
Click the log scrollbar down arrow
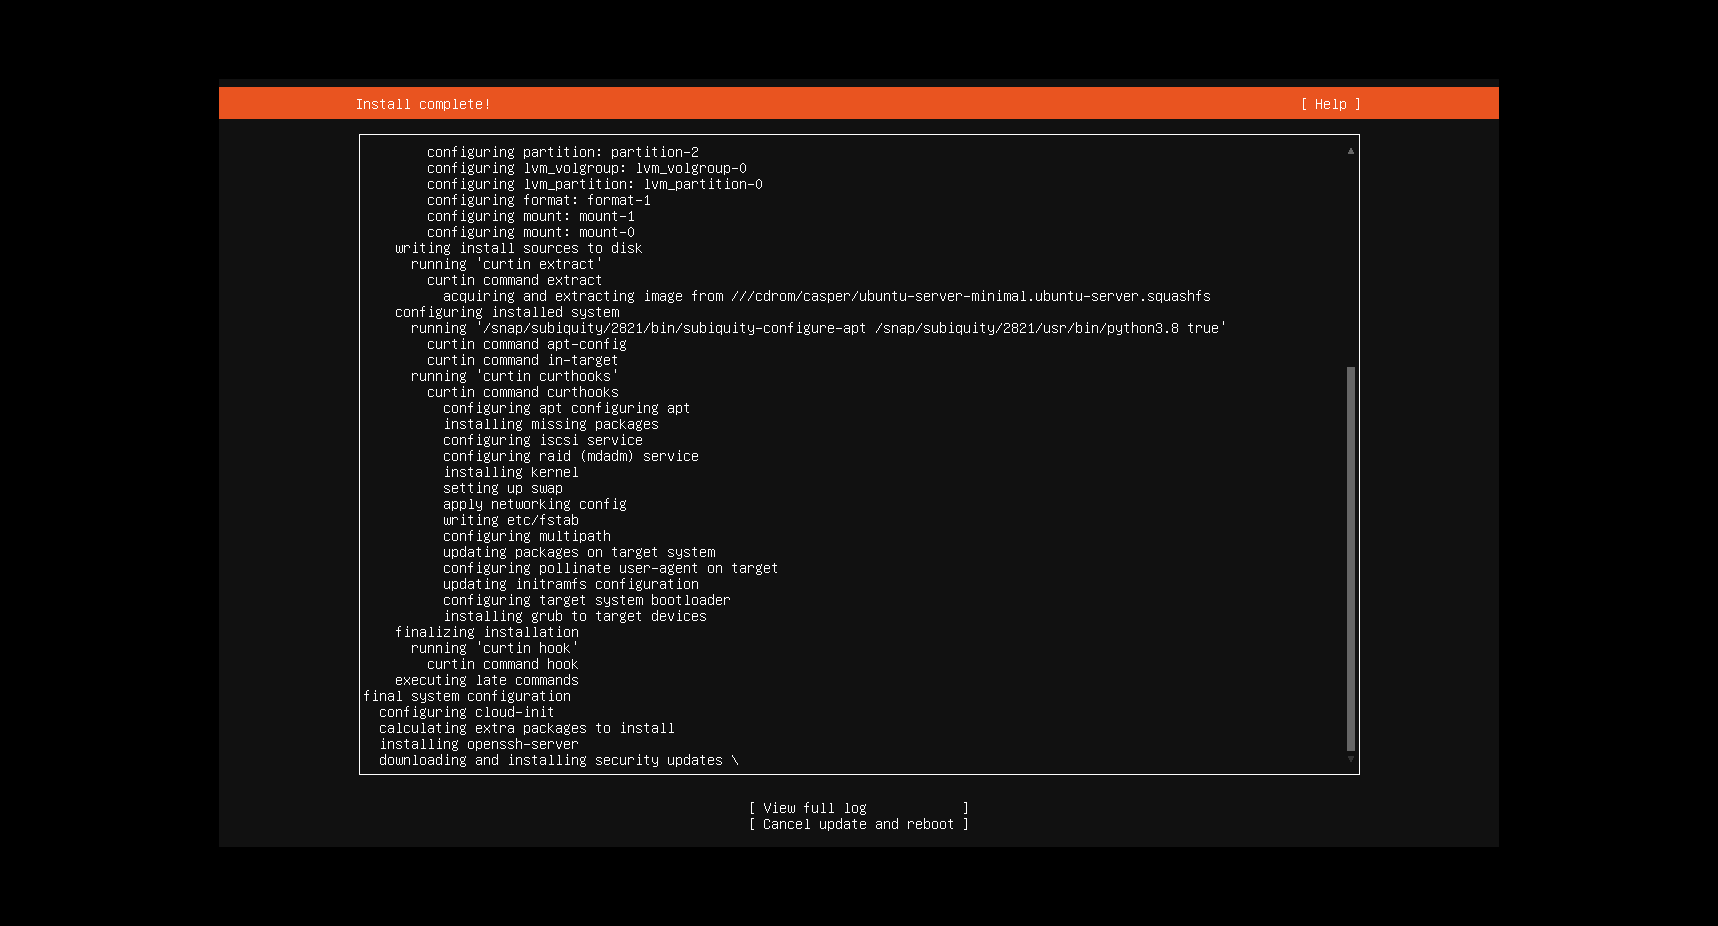click(1350, 759)
